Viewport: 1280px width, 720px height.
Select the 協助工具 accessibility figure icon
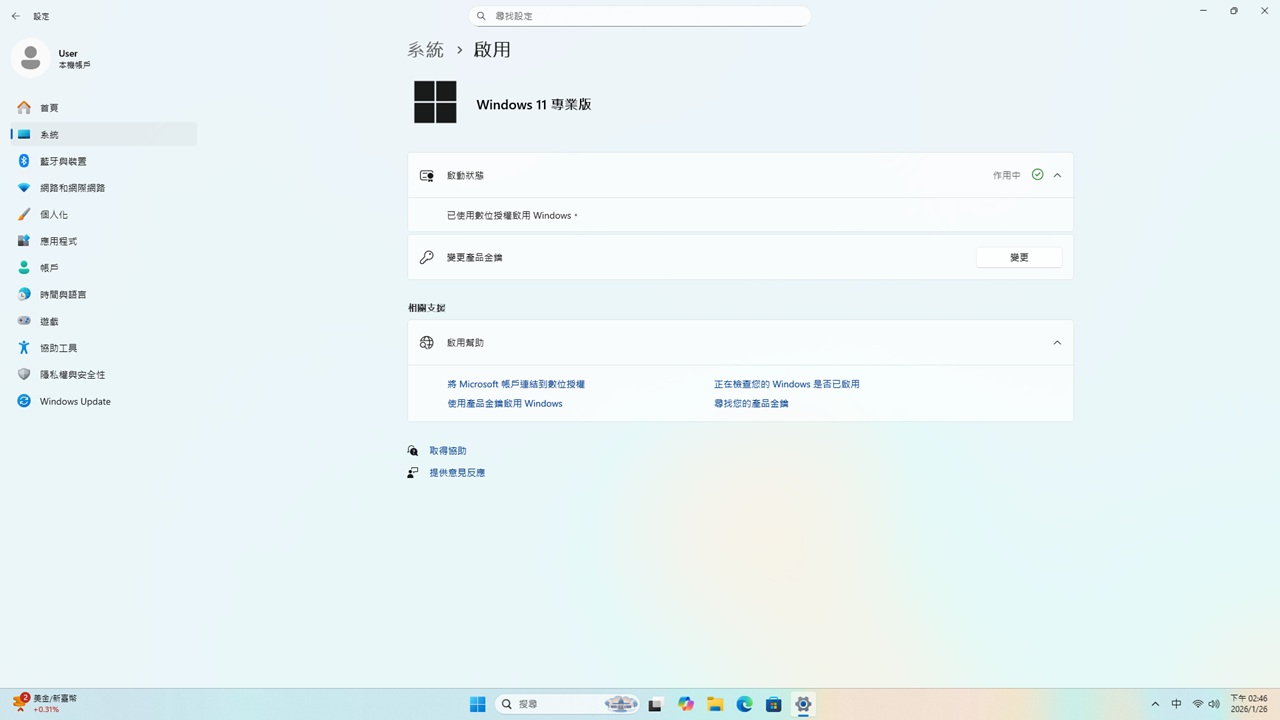pos(24,348)
